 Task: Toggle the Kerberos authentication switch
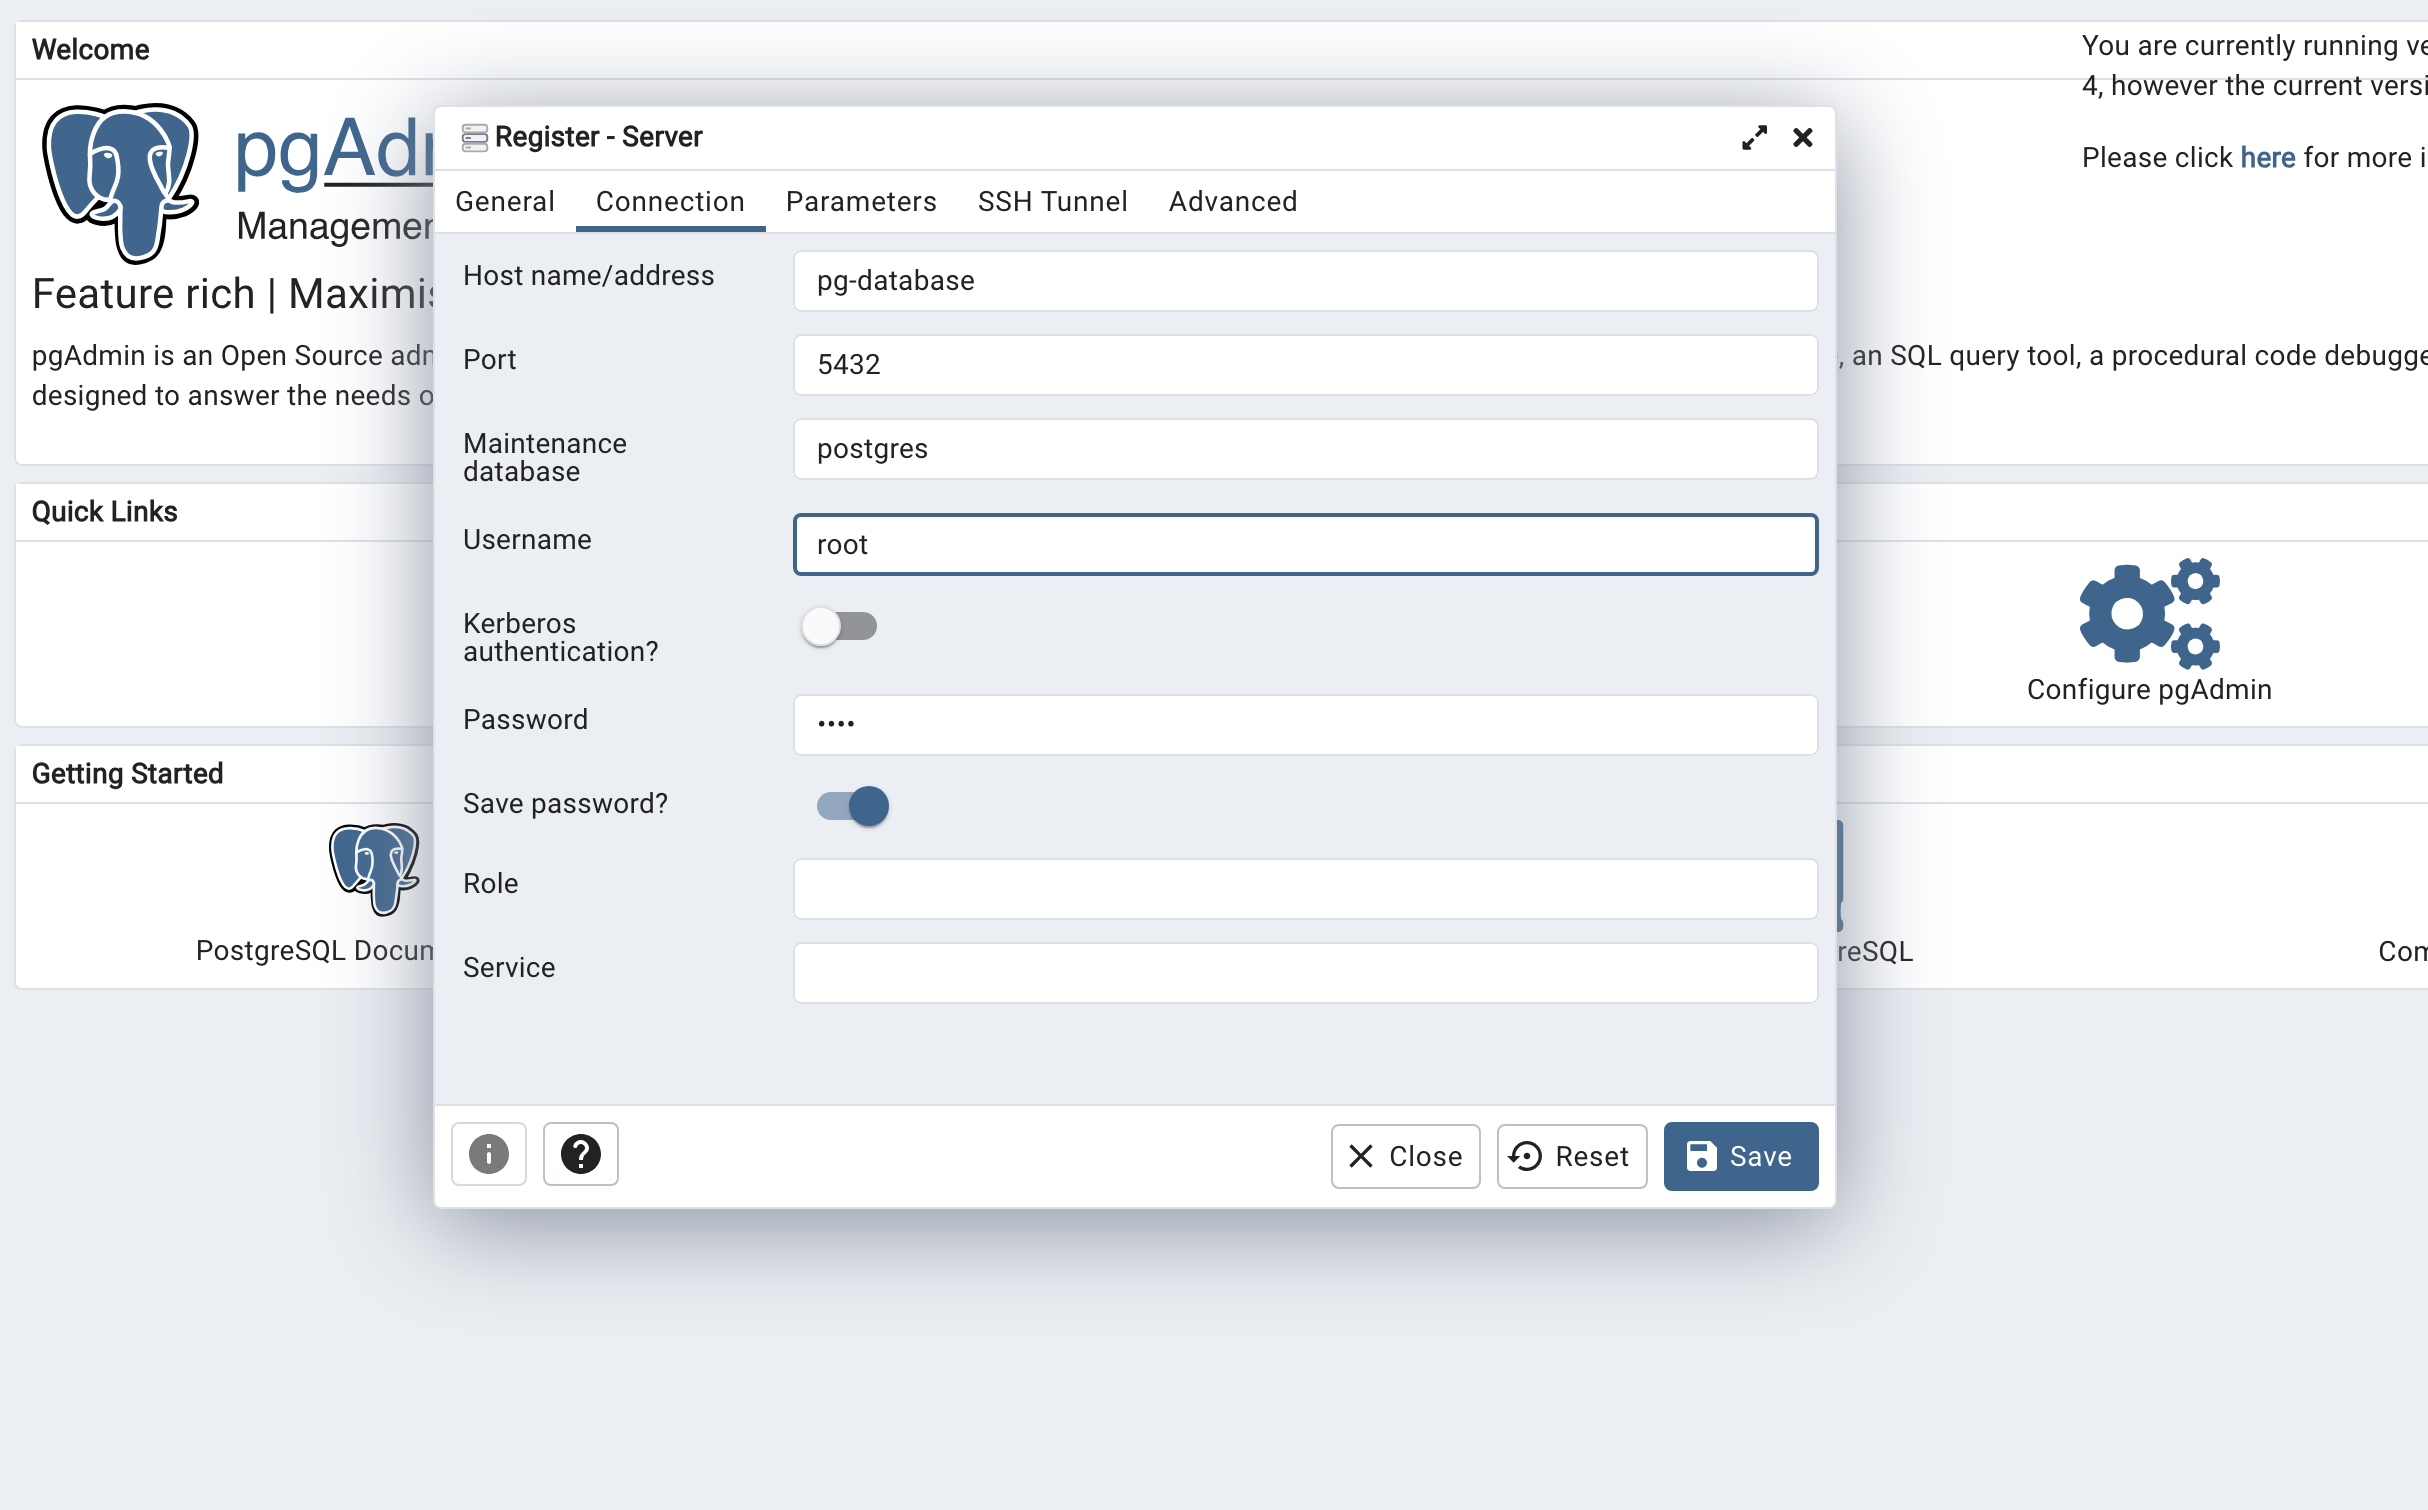click(840, 627)
